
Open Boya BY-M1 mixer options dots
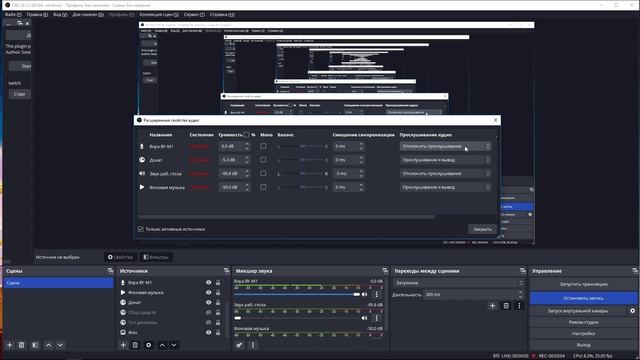click(376, 294)
